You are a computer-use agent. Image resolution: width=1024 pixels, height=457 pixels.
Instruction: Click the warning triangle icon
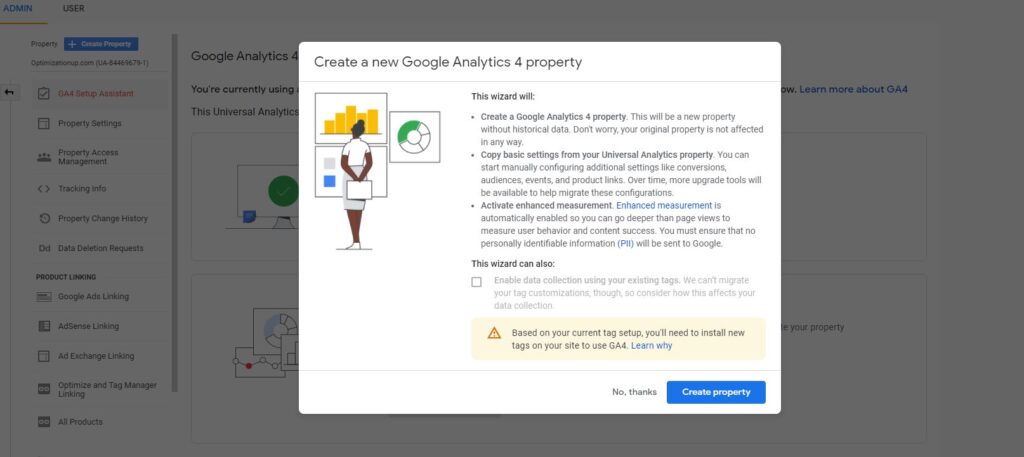pos(494,333)
